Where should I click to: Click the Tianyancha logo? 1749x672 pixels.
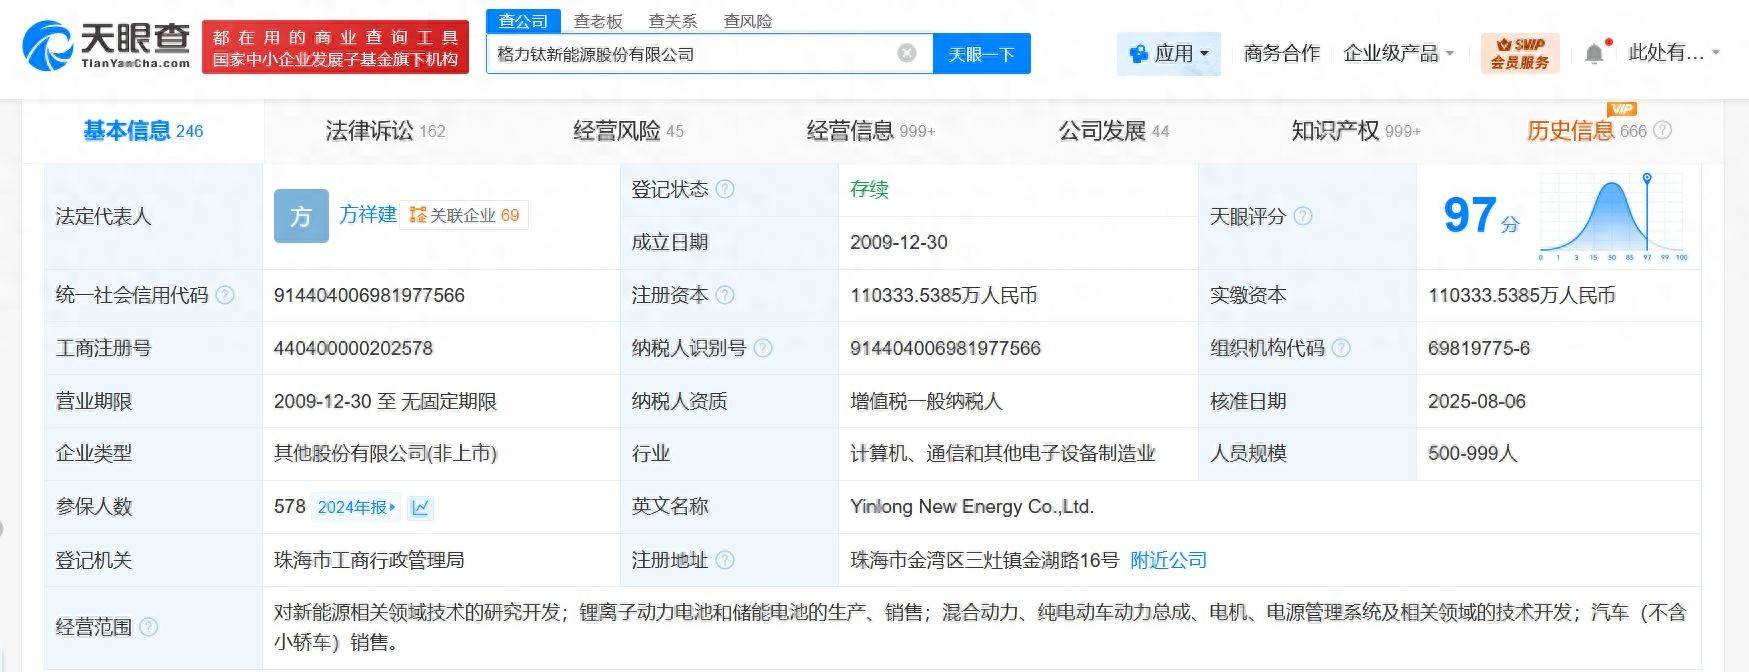(107, 47)
